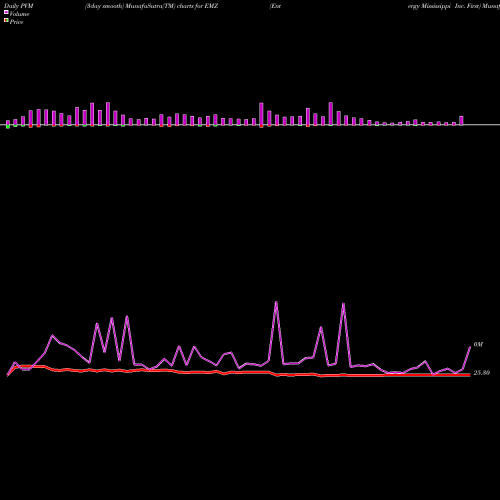The image size is (500, 500).
Task: Click the 0M volume value label
Action: (x=478, y=344)
